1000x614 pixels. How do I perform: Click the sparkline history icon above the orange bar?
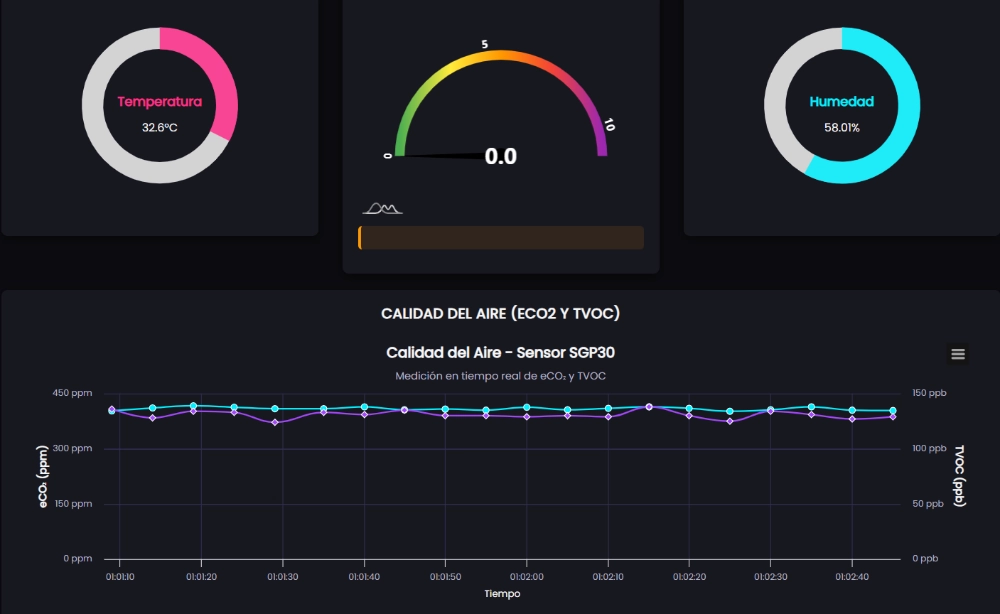tap(383, 207)
